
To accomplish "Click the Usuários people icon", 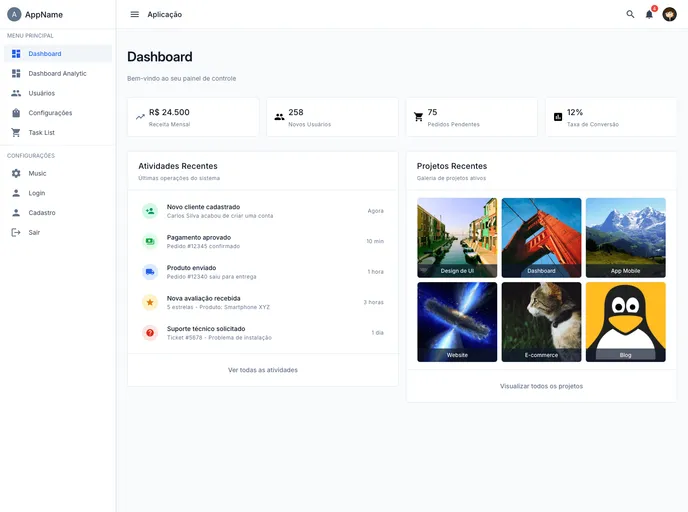I will click(16, 93).
